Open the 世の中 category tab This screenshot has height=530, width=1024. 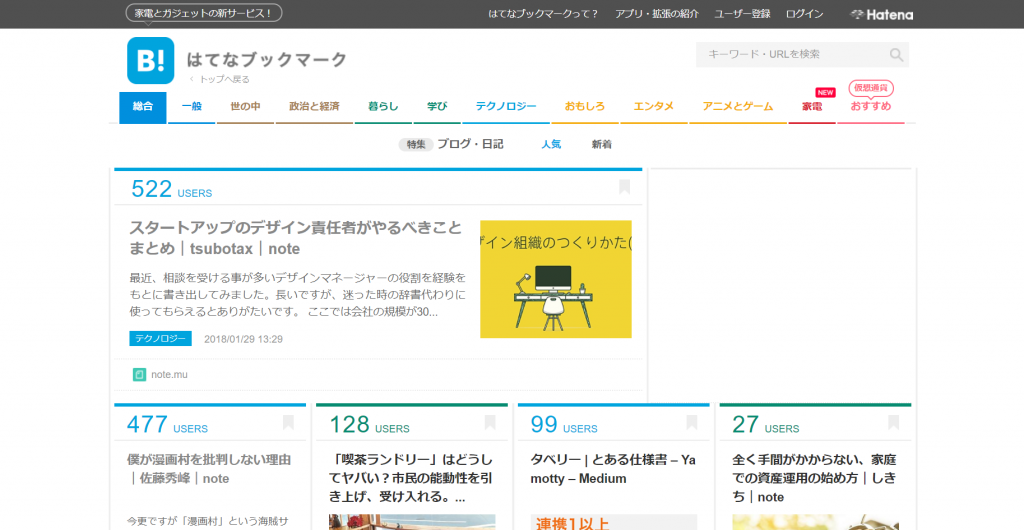click(x=245, y=107)
